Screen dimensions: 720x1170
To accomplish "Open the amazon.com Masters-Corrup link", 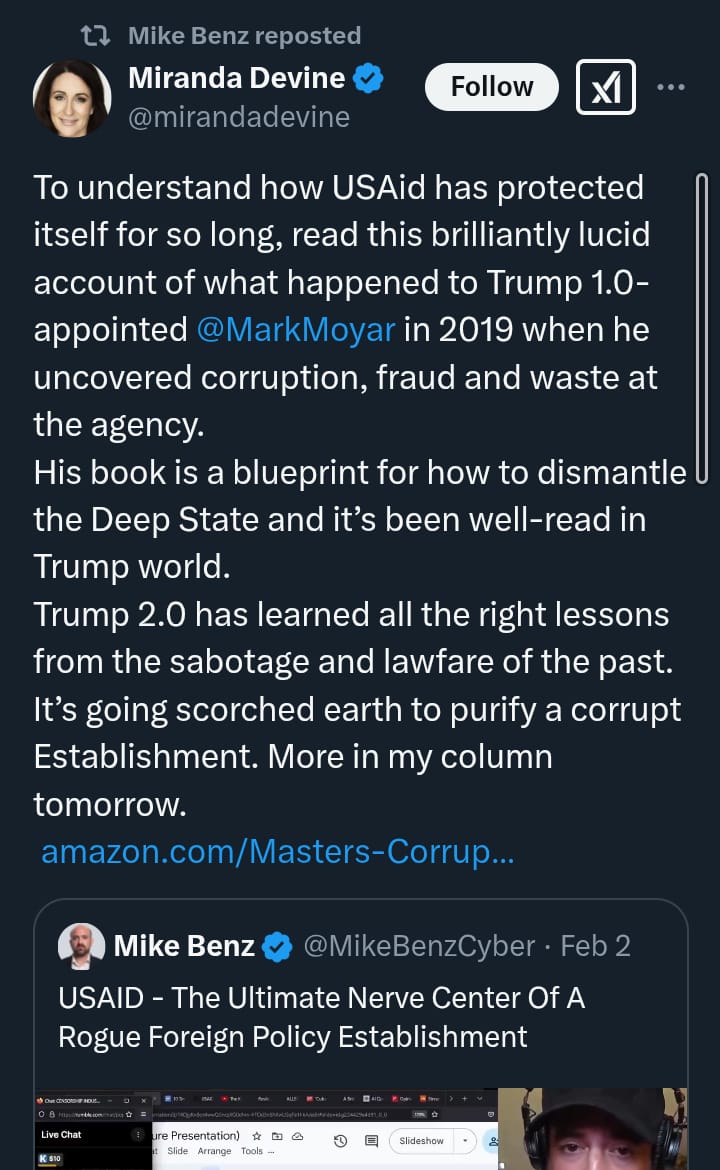I will [x=278, y=852].
